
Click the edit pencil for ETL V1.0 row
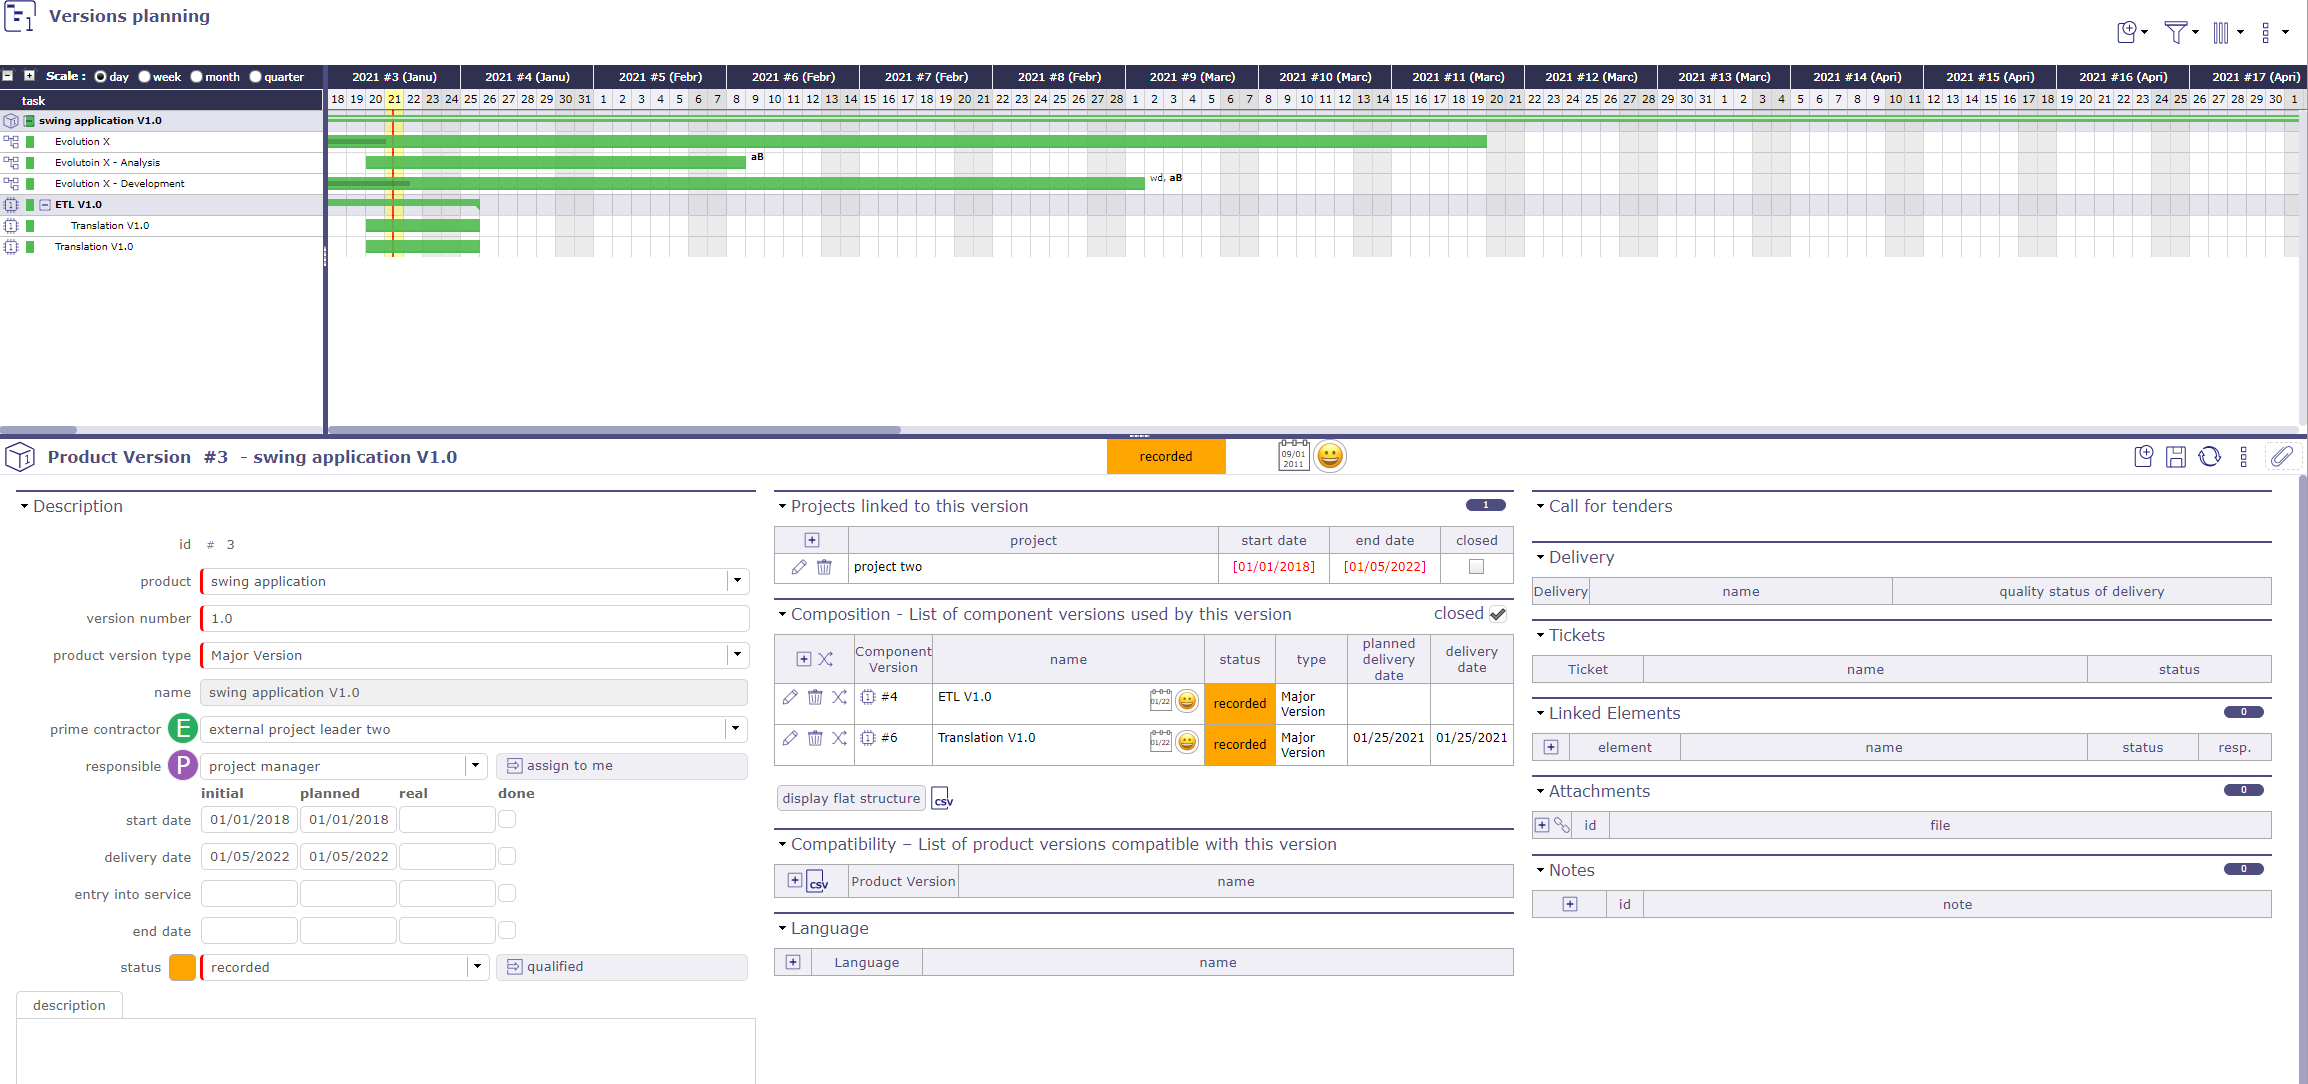click(790, 697)
